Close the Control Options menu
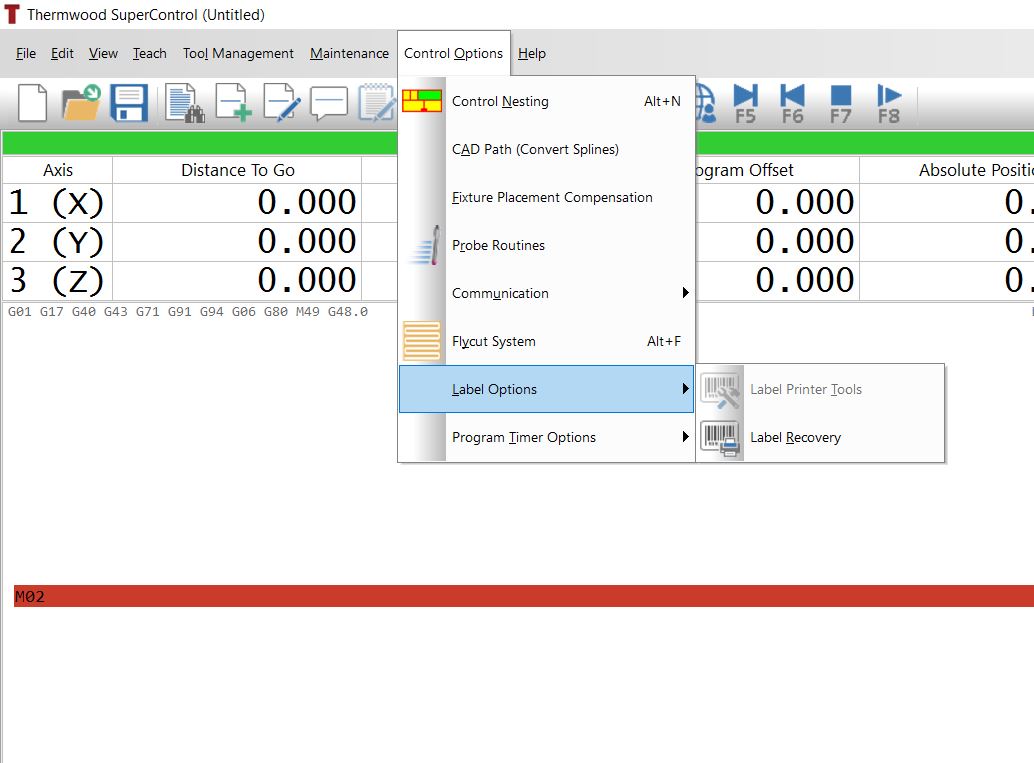The image size is (1034, 763). click(454, 53)
